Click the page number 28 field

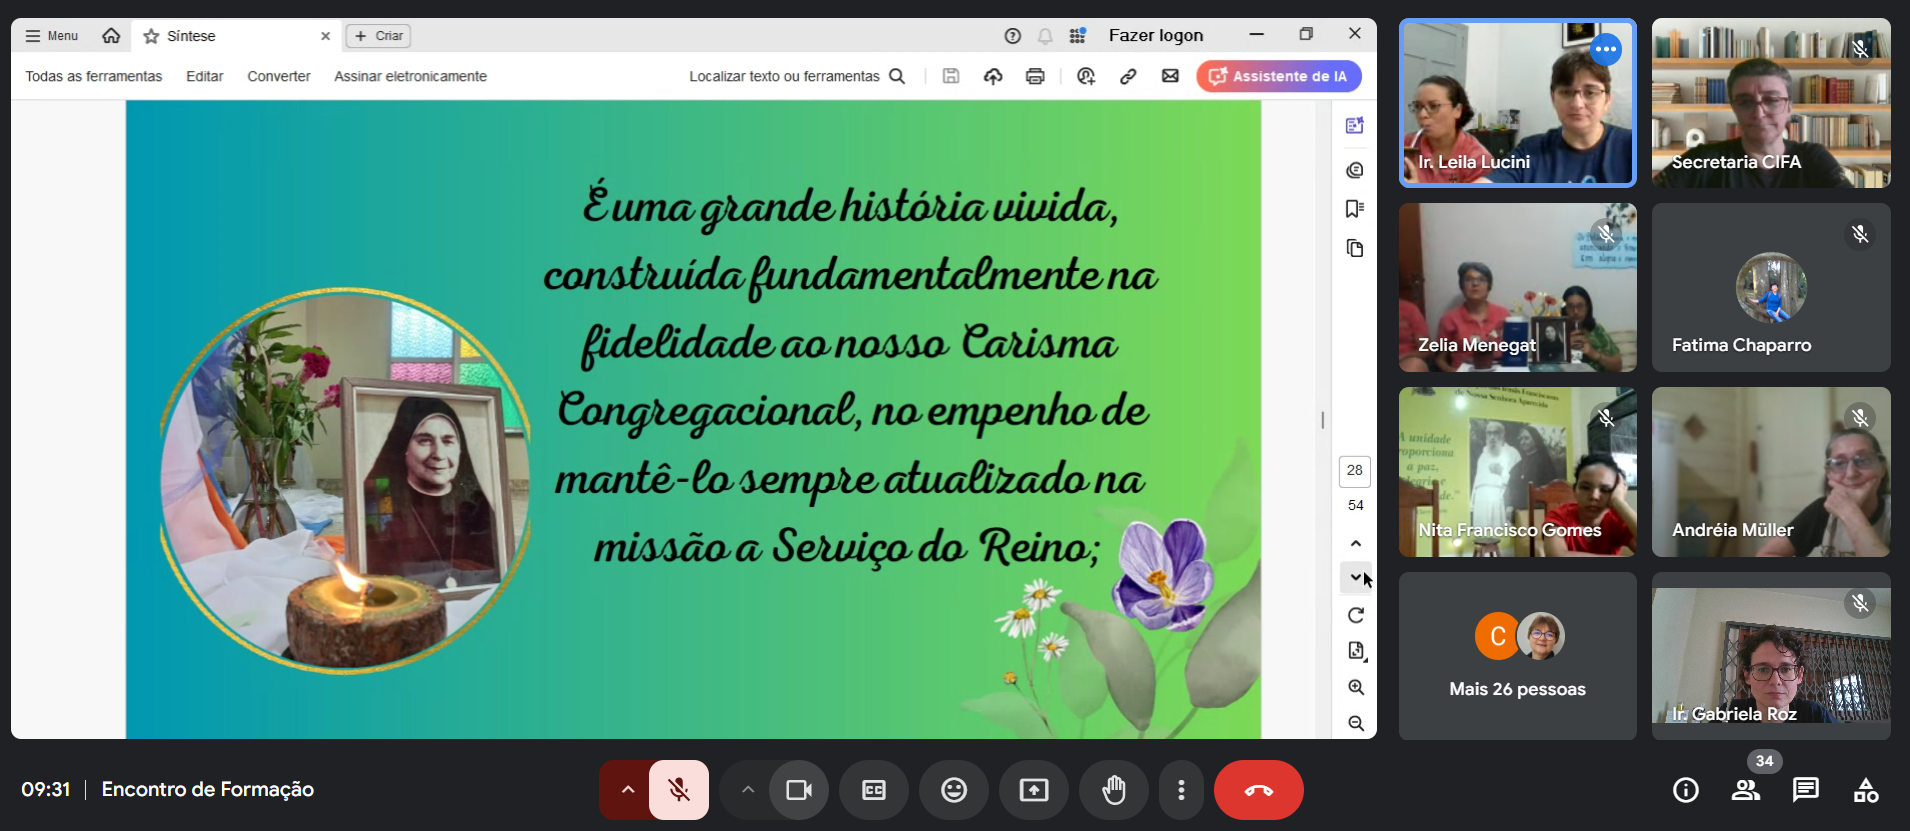1355,471
